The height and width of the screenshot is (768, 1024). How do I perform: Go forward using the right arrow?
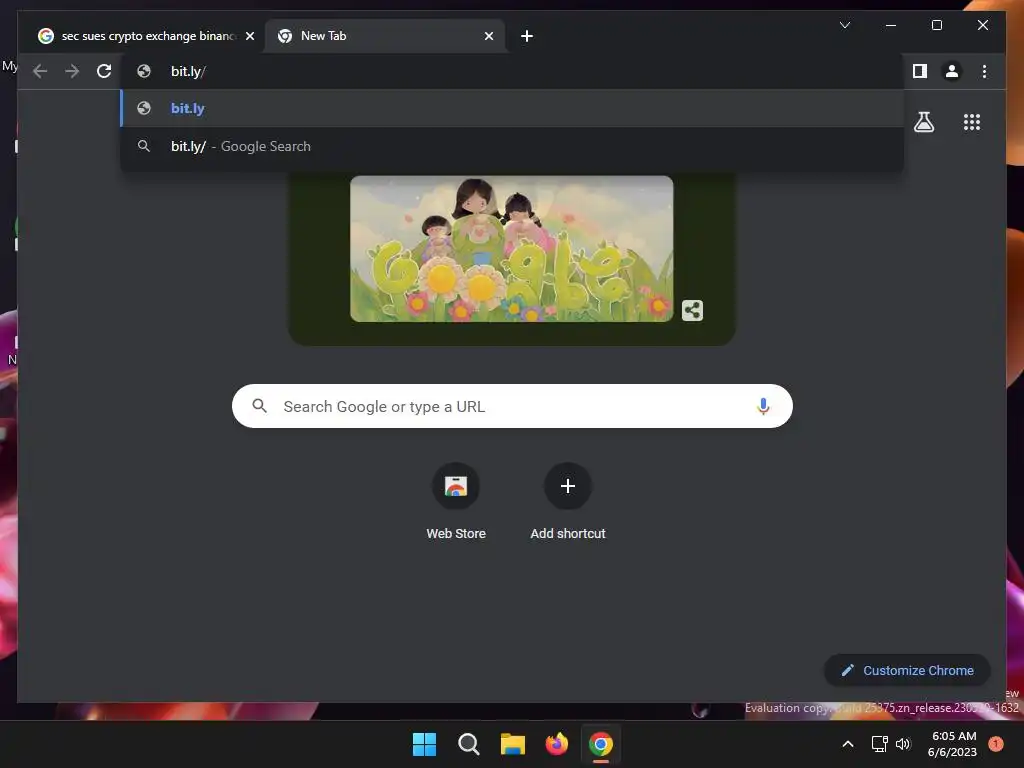tap(72, 71)
